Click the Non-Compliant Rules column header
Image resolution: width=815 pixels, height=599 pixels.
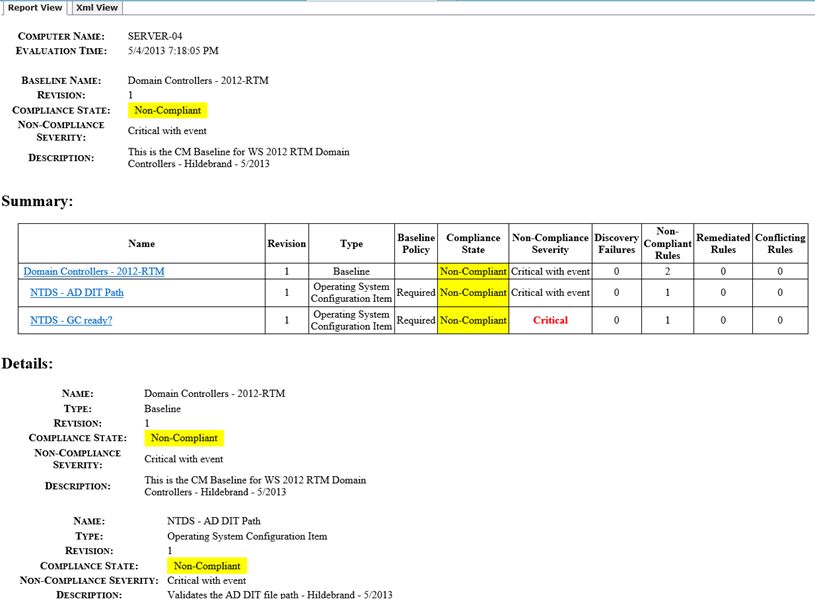point(667,243)
